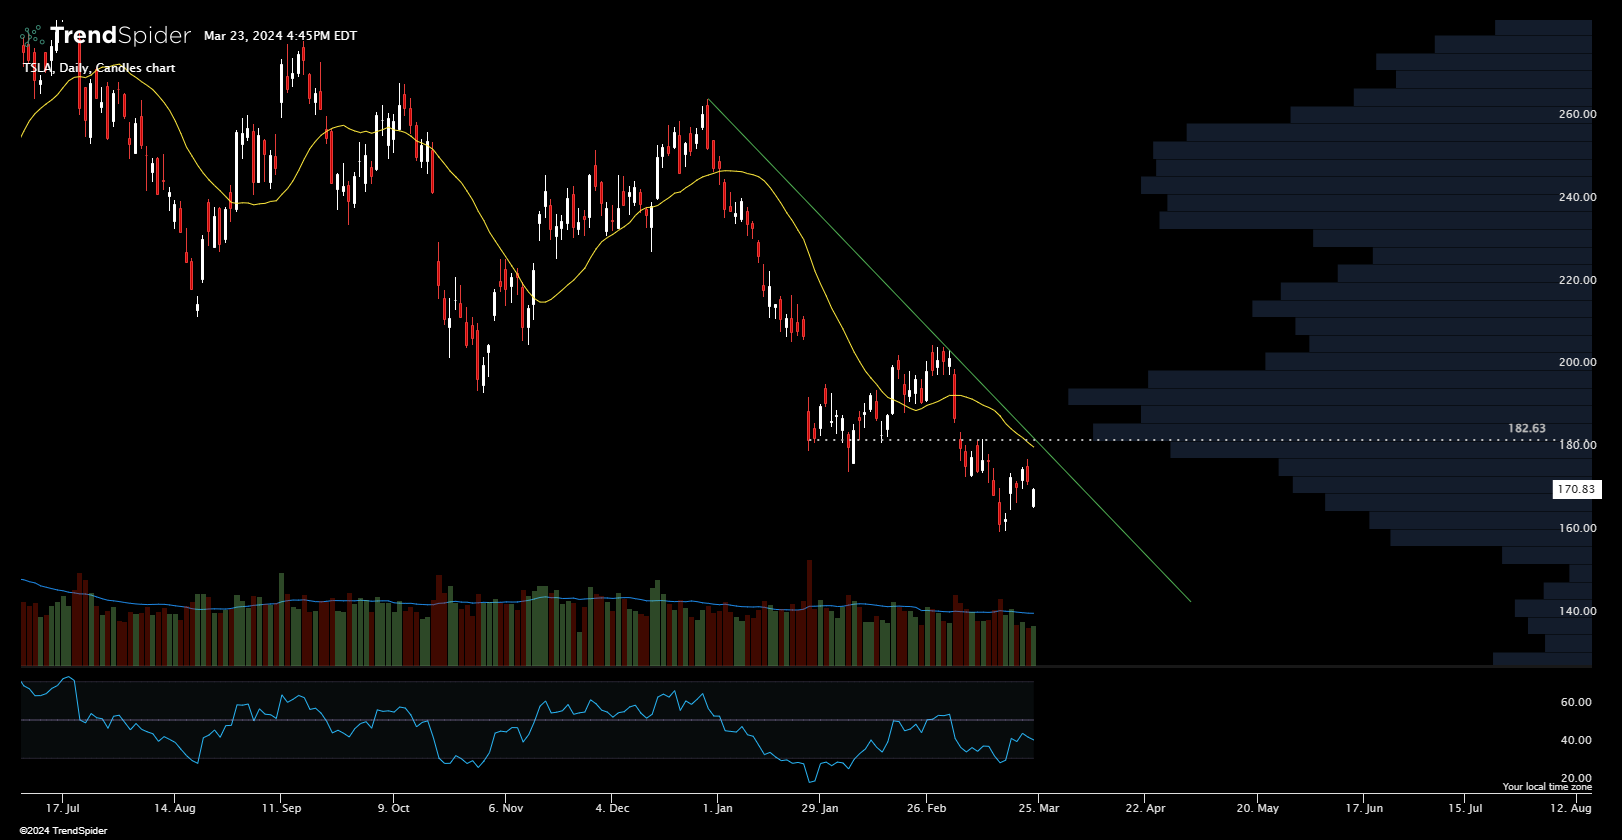Click the 200.00 price axis label
This screenshot has width=1622, height=840.
[1577, 362]
